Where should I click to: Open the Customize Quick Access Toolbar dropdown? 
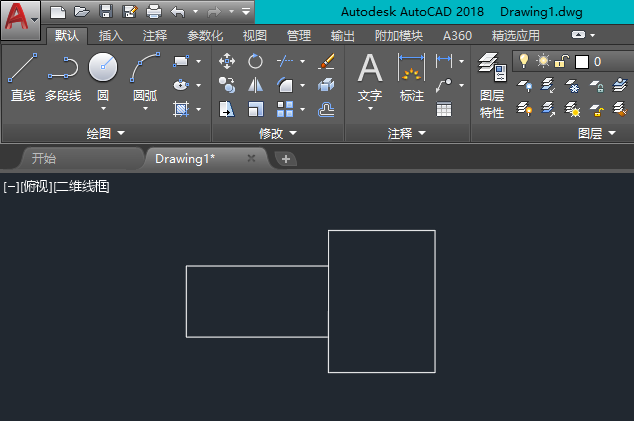(x=246, y=12)
